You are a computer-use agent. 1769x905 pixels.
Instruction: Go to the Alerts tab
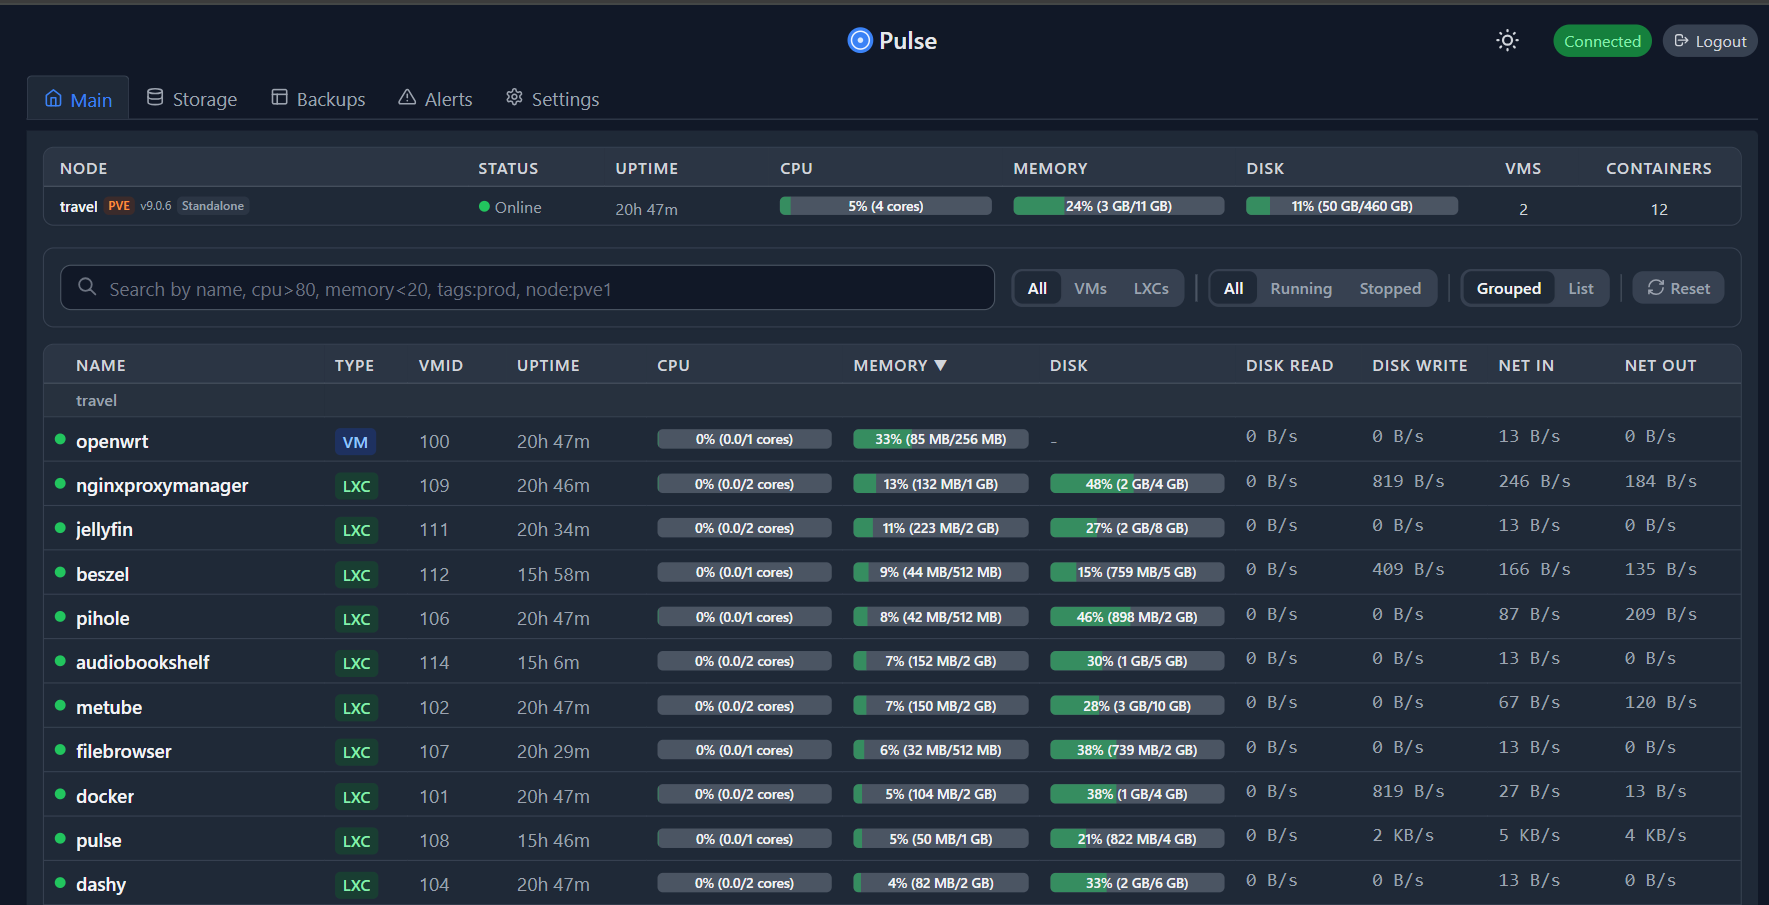pos(435,99)
